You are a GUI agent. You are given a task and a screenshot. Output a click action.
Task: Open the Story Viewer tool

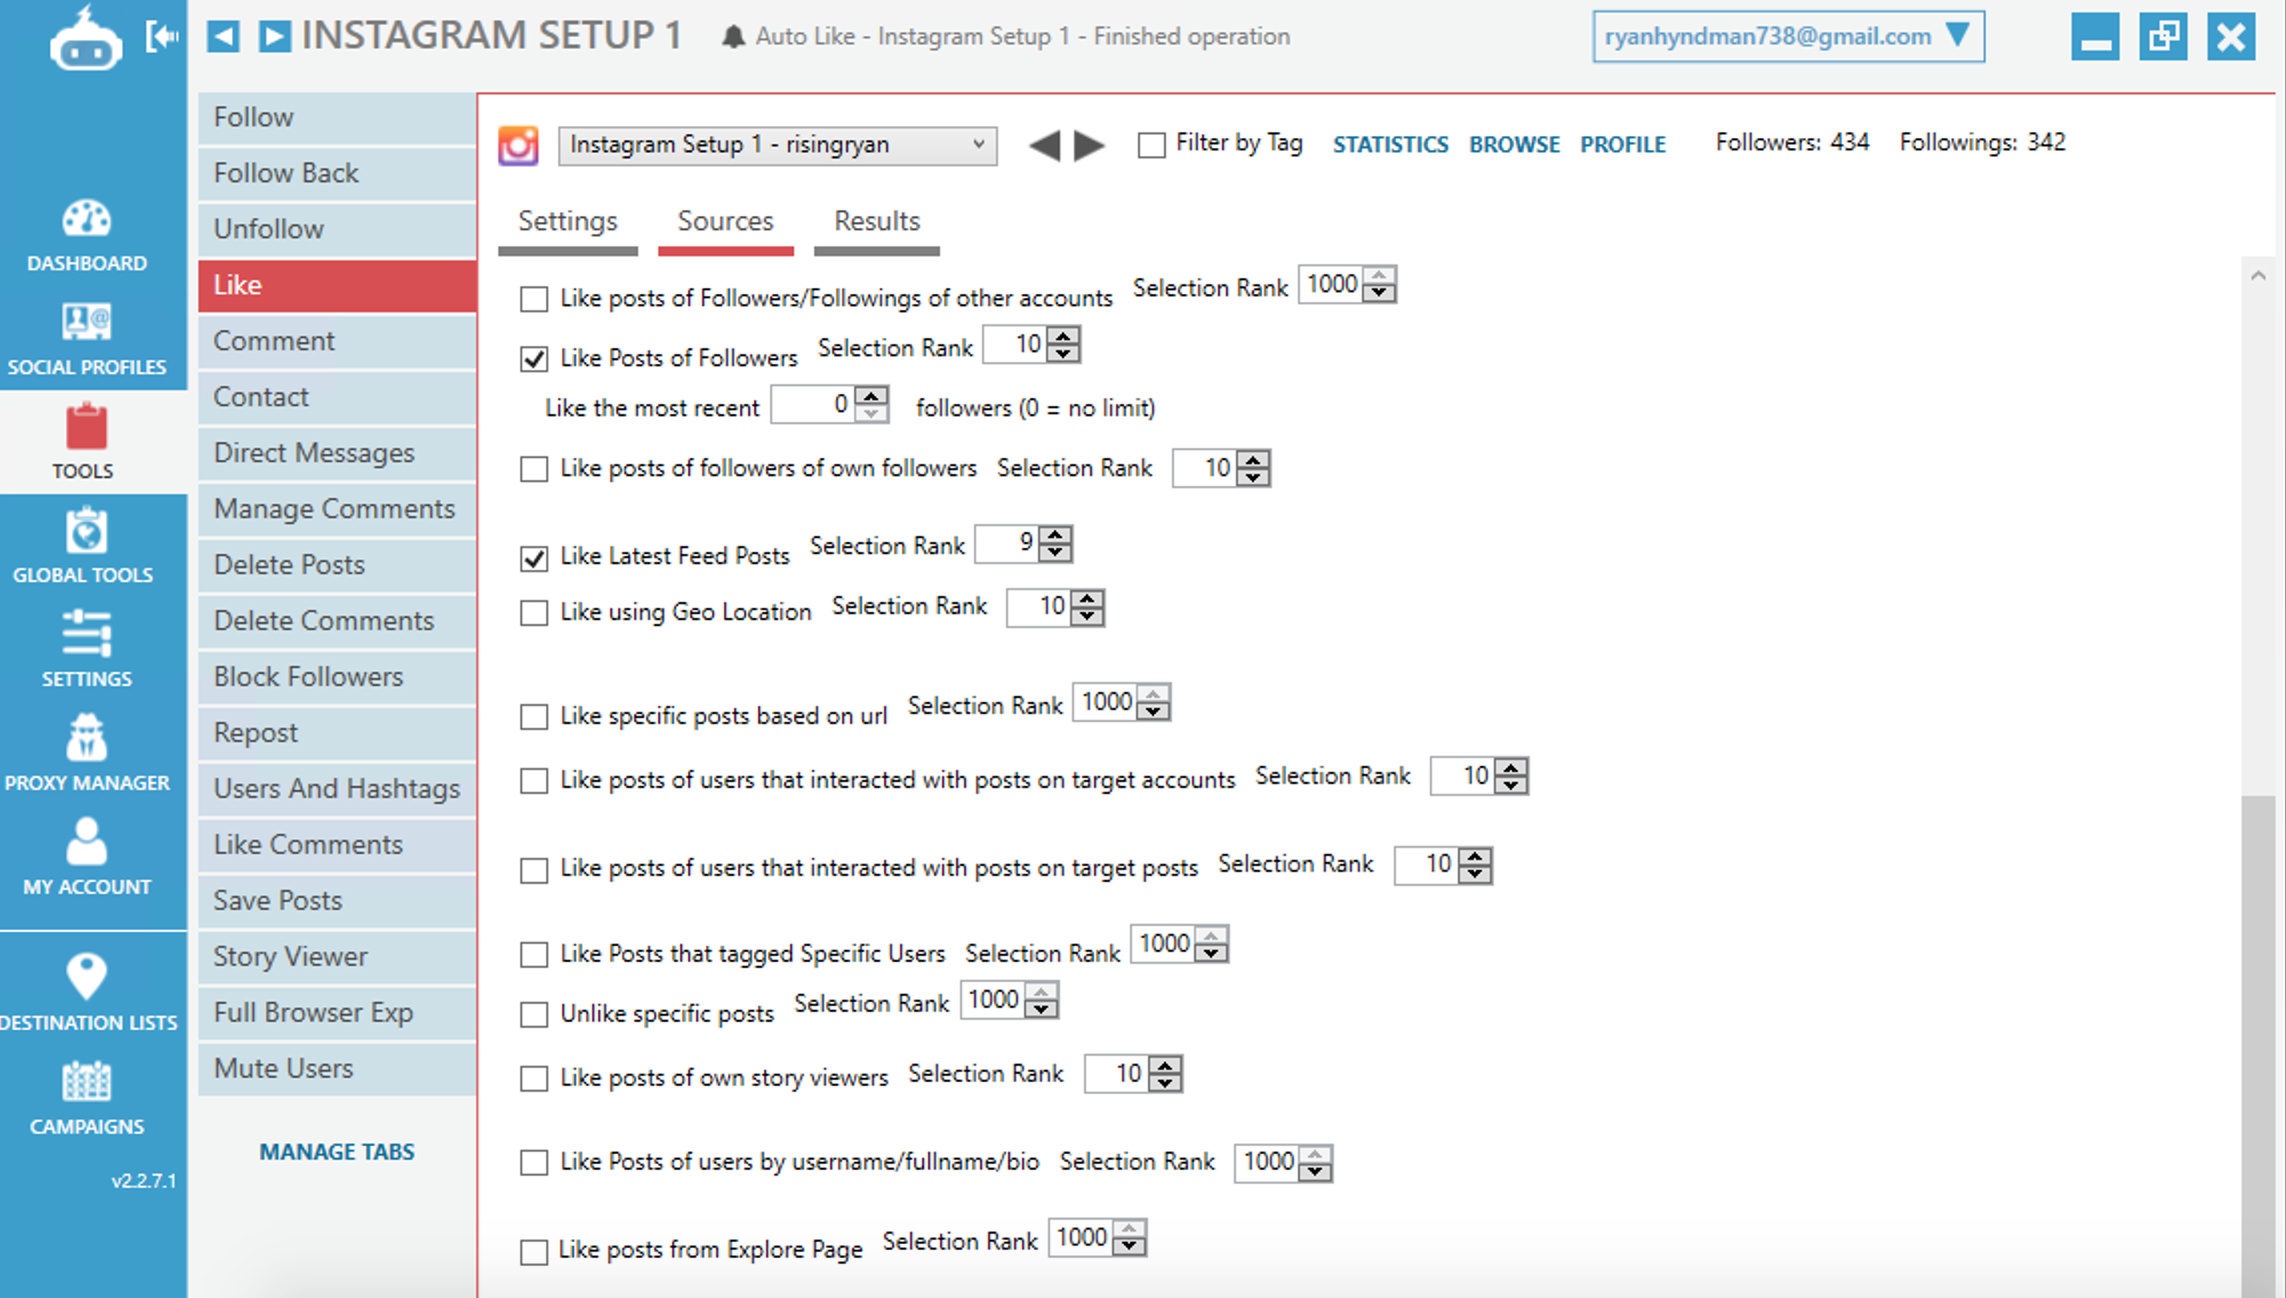click(337, 958)
